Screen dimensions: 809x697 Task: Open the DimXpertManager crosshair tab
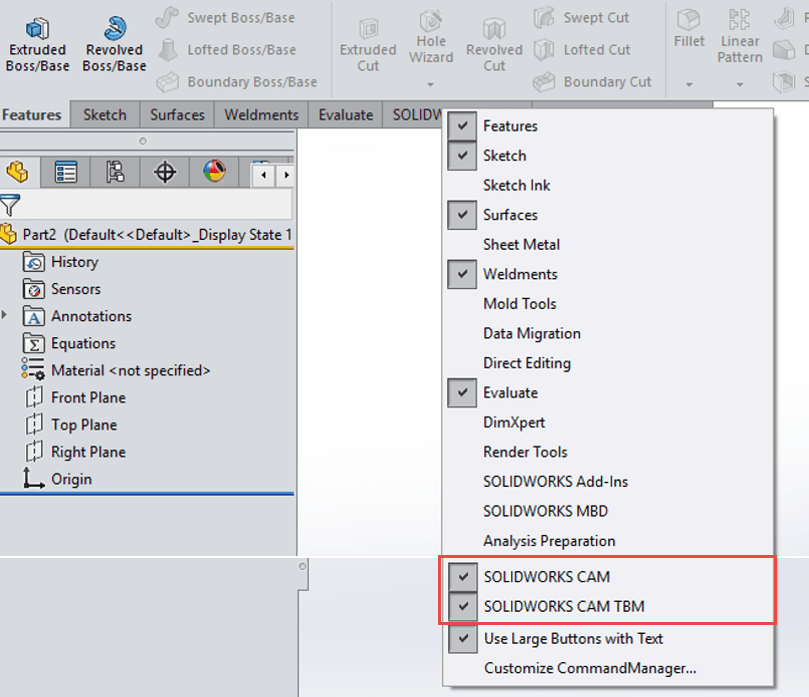(165, 172)
